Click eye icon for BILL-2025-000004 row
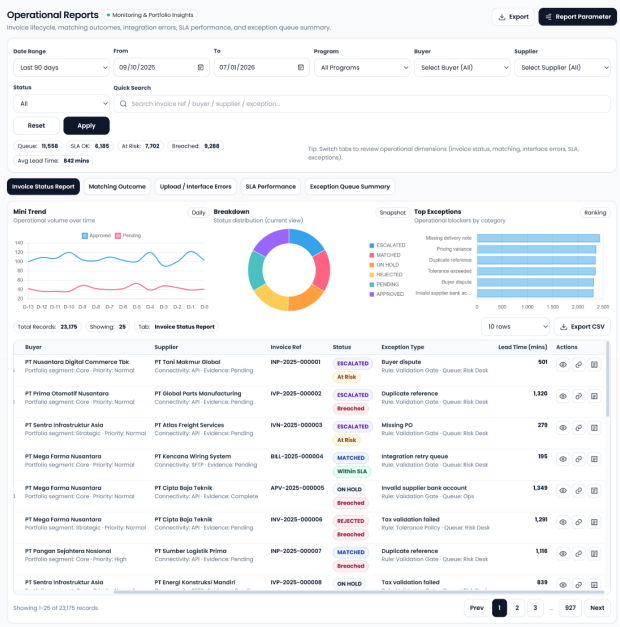Image resolution: width=620 pixels, height=627 pixels. [563, 460]
